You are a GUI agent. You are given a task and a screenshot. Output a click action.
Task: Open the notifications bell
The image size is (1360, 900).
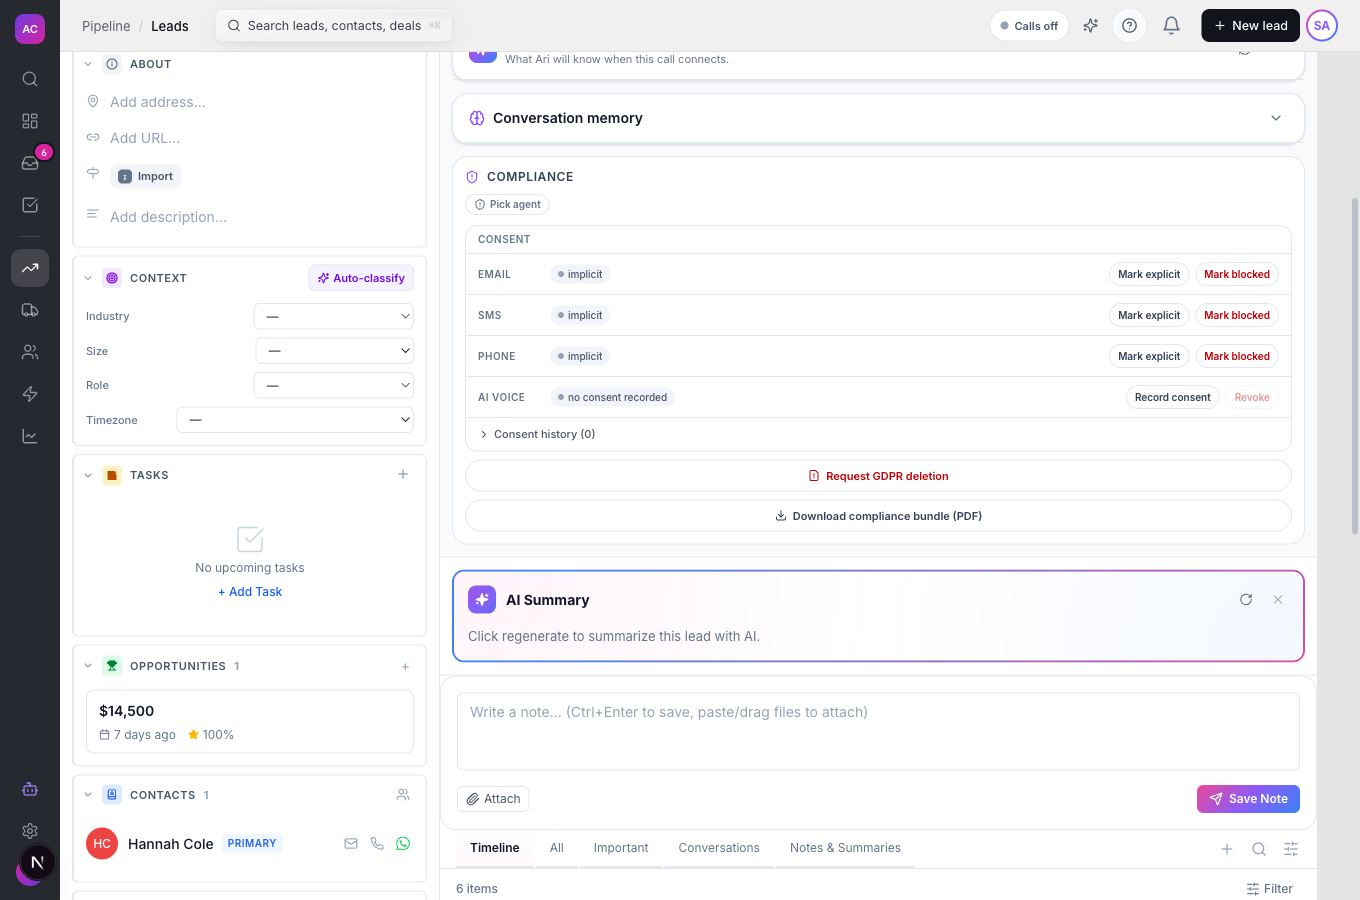pos(1172,26)
